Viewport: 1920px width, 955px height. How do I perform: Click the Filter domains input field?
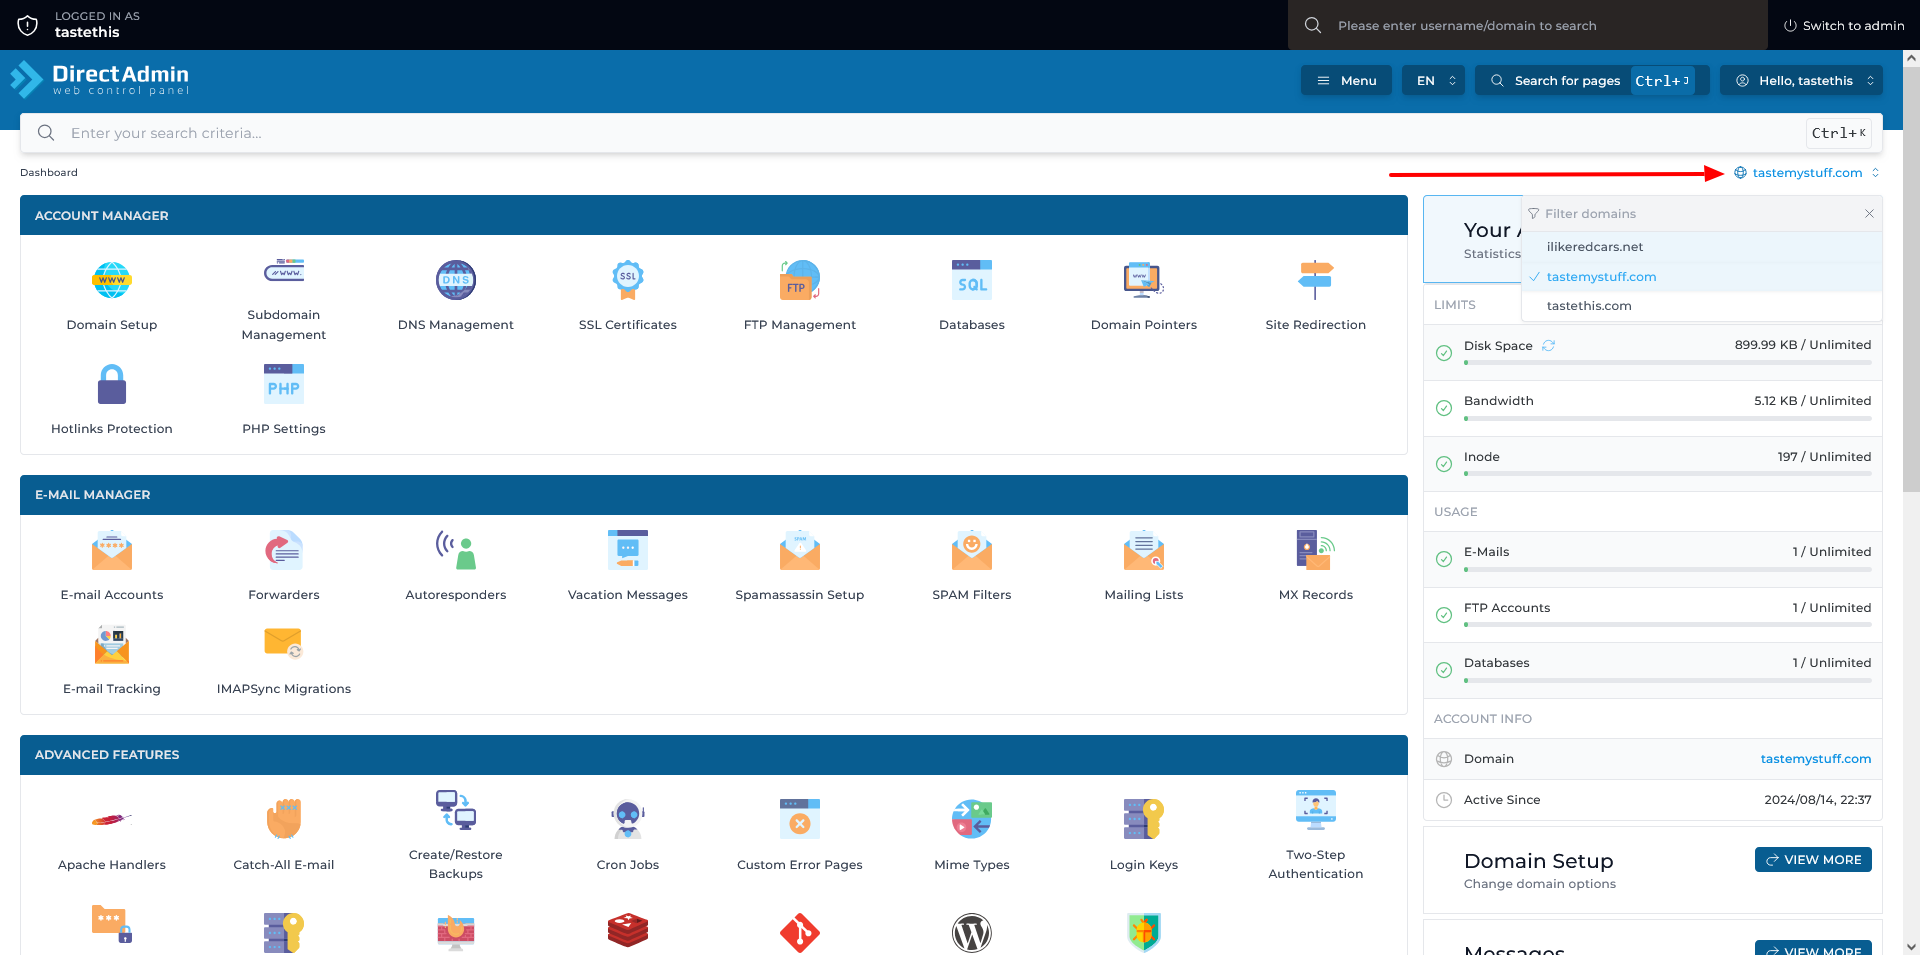pos(1690,214)
